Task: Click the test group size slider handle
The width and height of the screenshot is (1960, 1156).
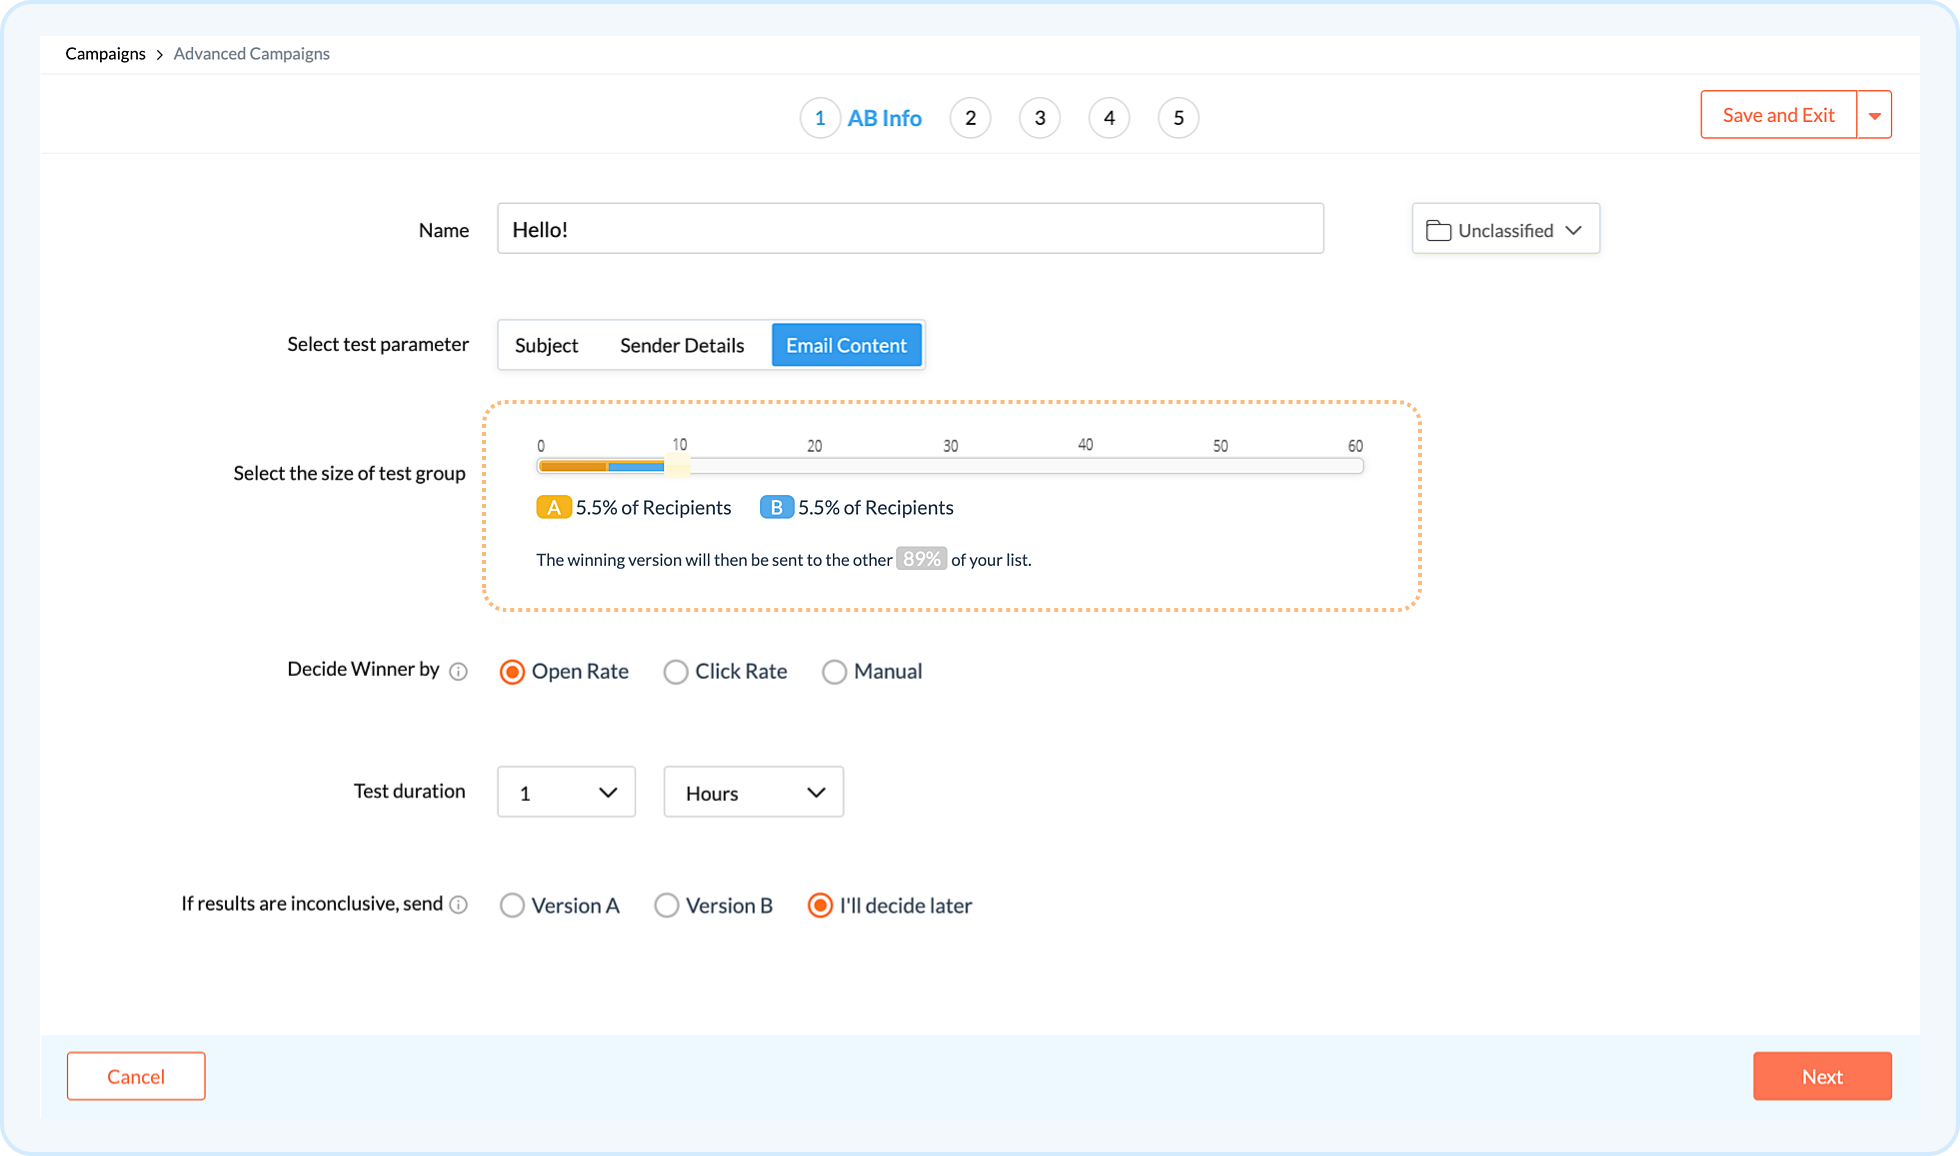Action: click(678, 466)
